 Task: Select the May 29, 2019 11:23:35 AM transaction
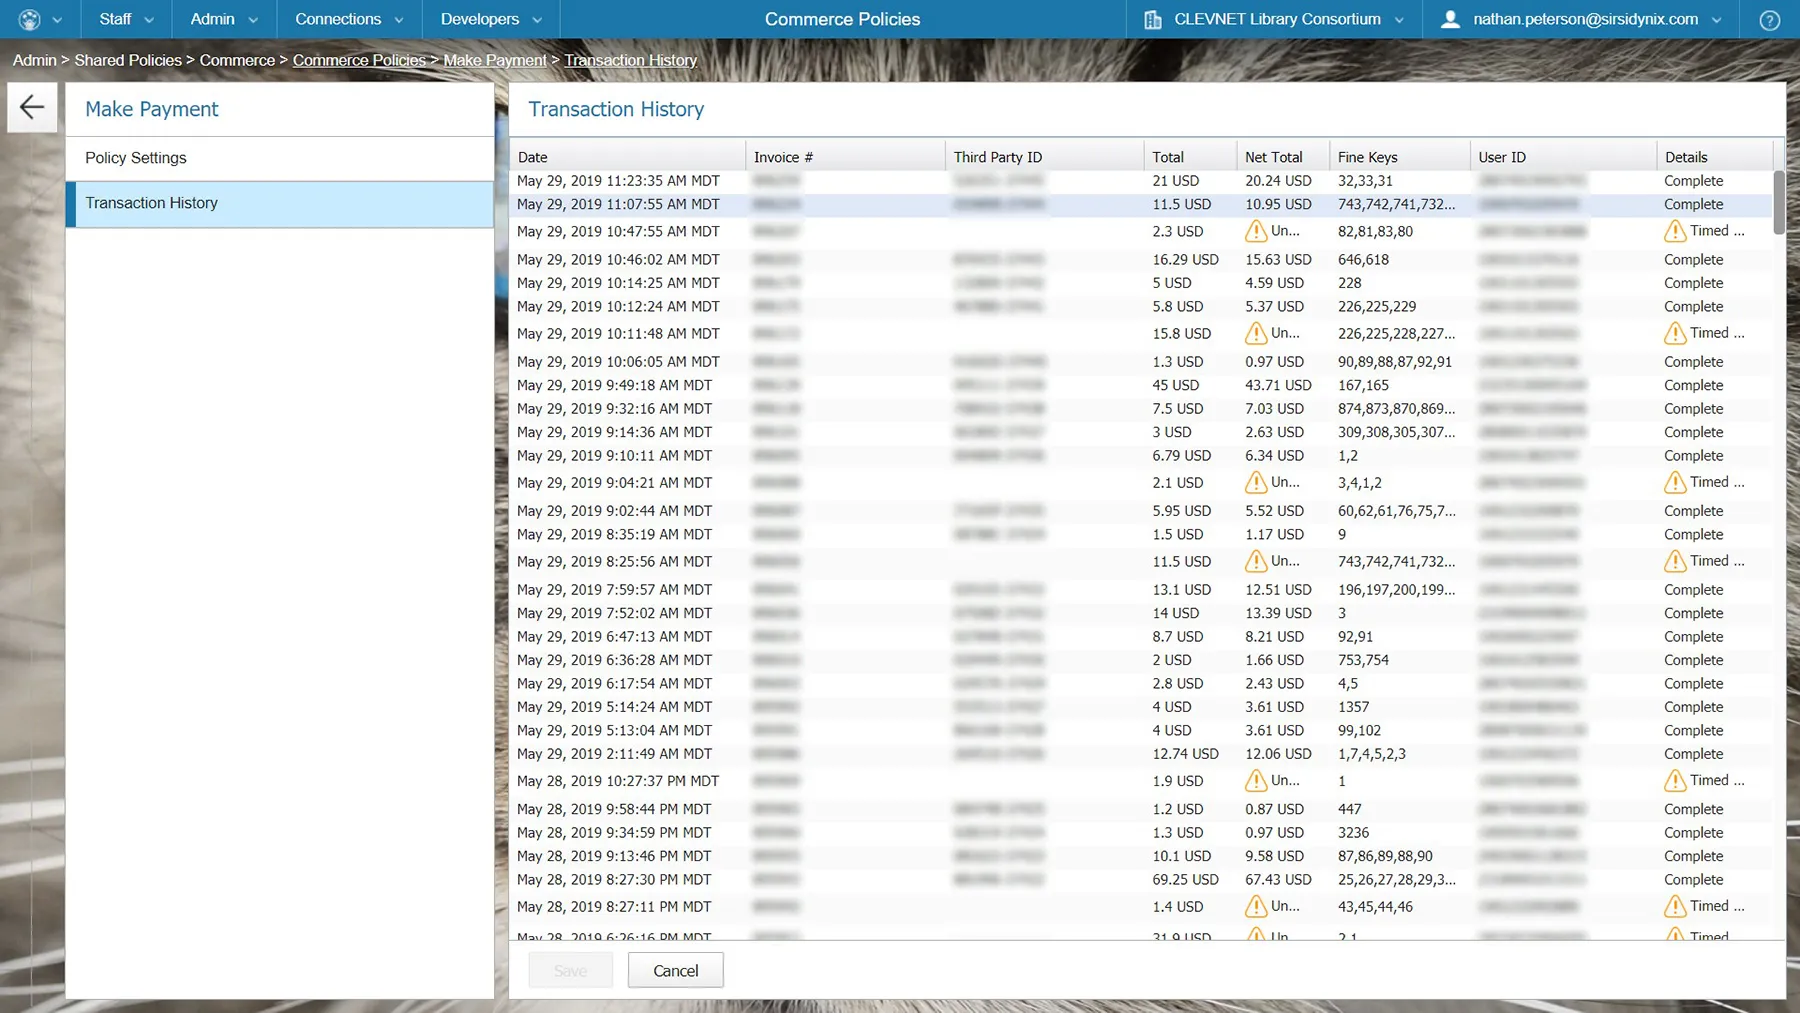[x=1141, y=181]
